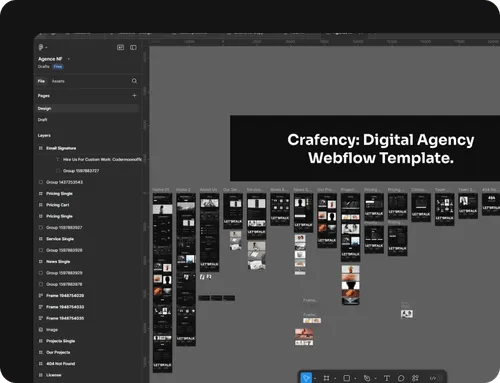Screen dimensions: 500x383
Task: Select the Design page
Action: tap(87, 108)
